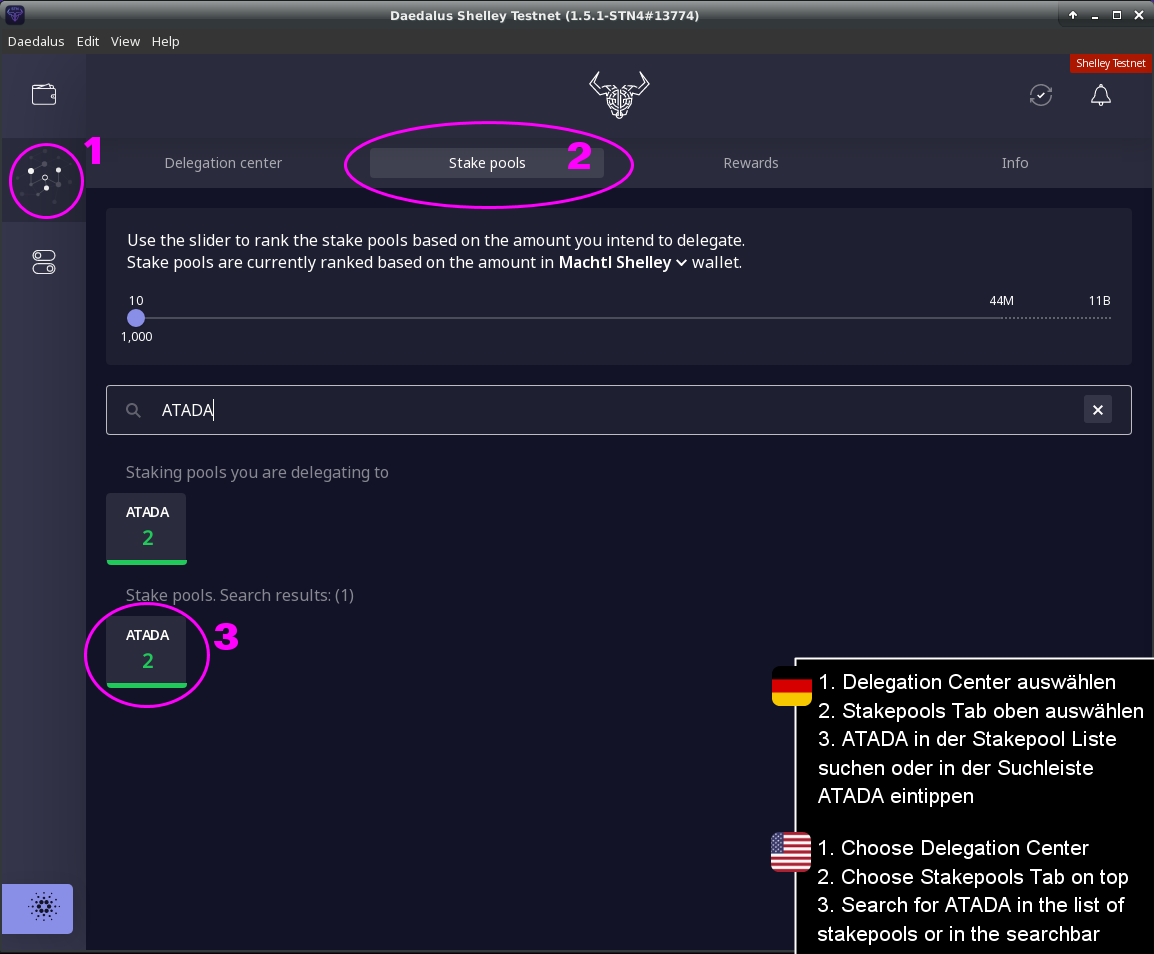Open the notifications bell icon
This screenshot has width=1154, height=954.
pos(1100,95)
